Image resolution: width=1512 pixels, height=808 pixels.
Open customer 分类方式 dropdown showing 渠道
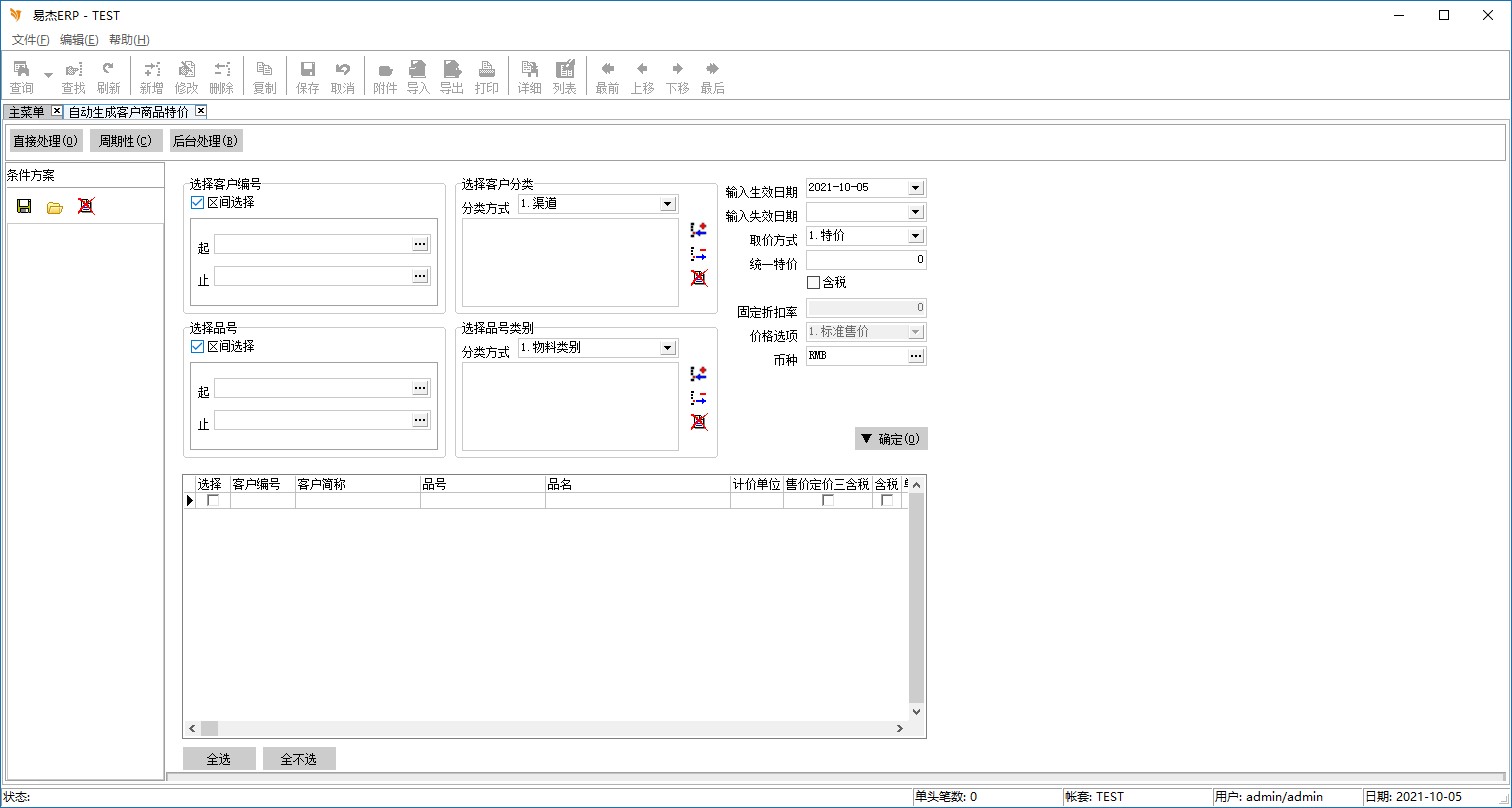pos(667,204)
